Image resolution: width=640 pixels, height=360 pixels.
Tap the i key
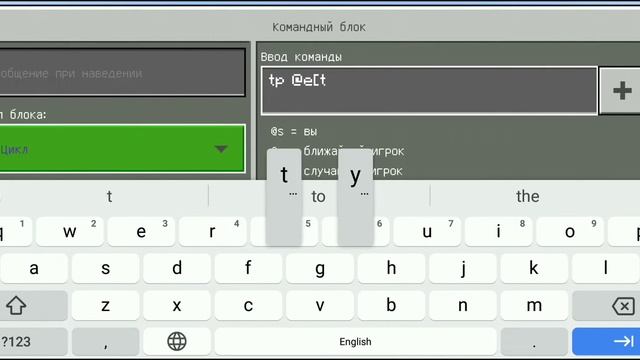coord(498,231)
